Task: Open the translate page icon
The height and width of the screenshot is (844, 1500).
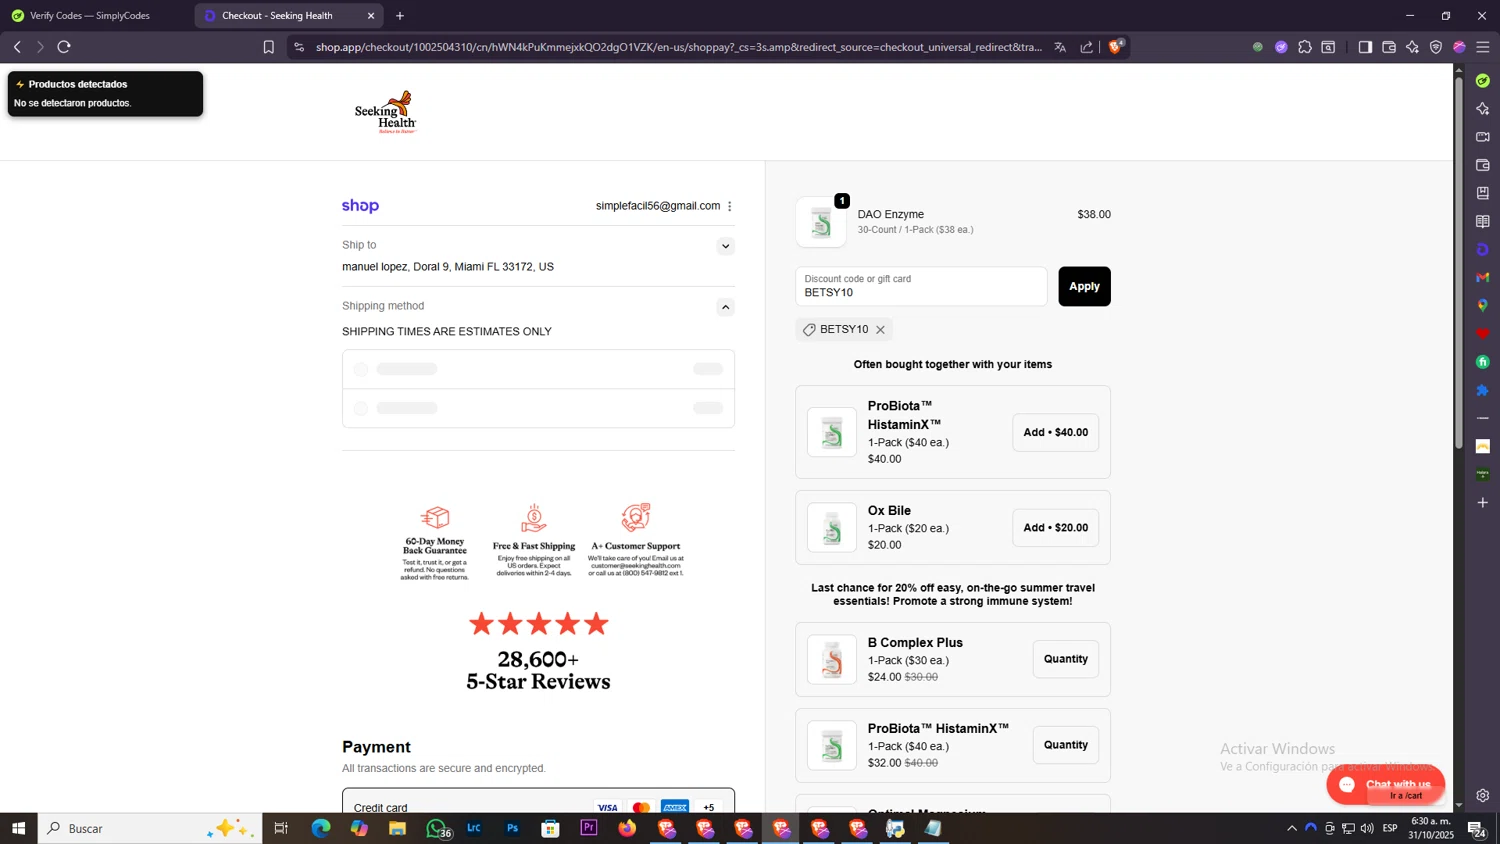Action: [x=1060, y=47]
